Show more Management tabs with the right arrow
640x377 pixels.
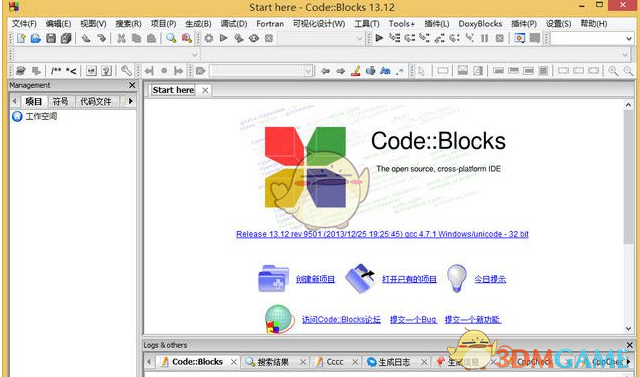(x=131, y=101)
